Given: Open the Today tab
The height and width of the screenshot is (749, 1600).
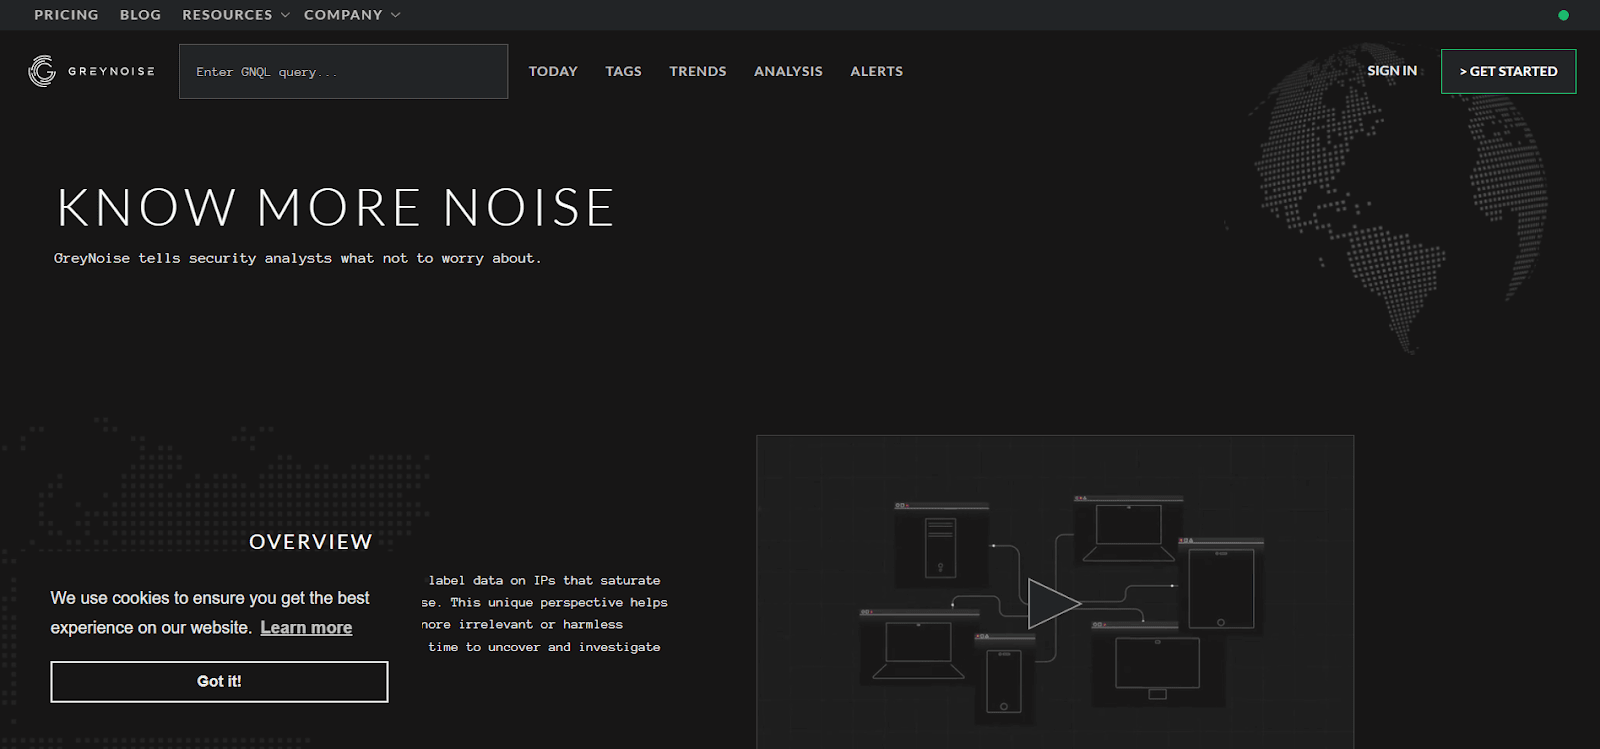Looking at the screenshot, I should click(x=553, y=71).
